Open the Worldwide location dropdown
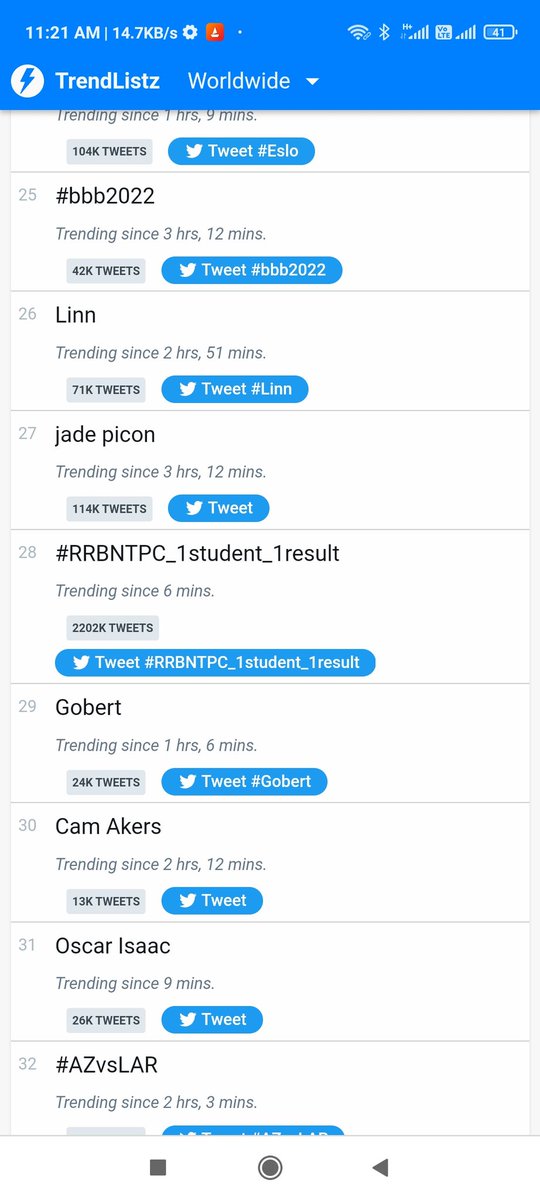This screenshot has width=540, height=1200. pyautogui.click(x=254, y=81)
